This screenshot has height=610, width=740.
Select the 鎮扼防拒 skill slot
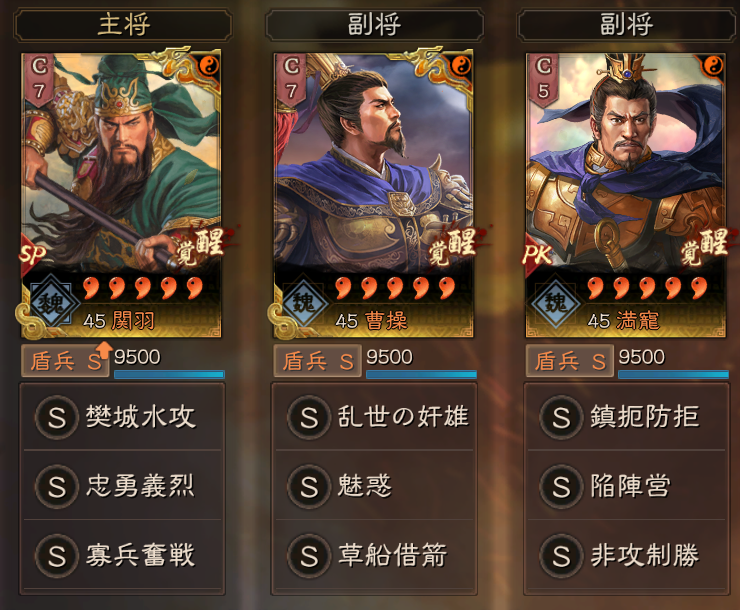coord(626,417)
